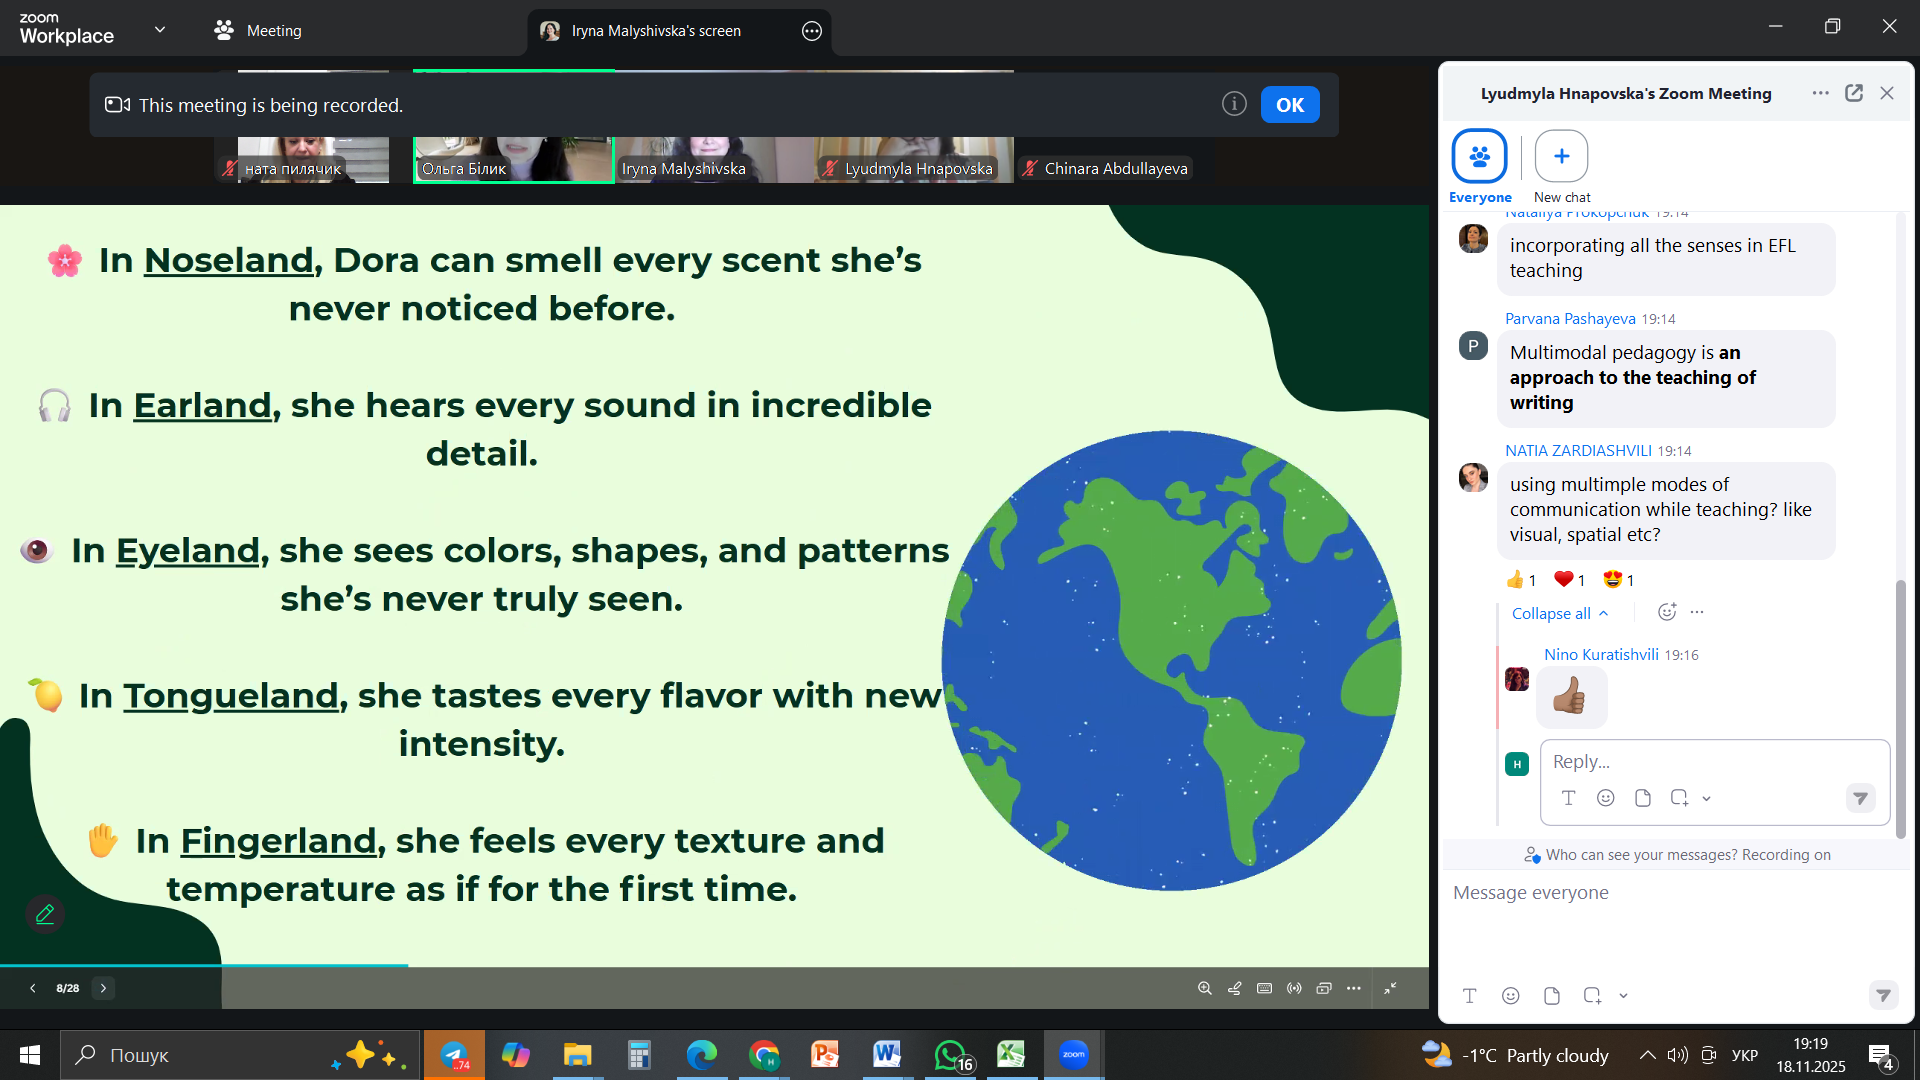Viewport: 1920px width, 1080px height.
Task: Collapse all replies in the thread
Action: pyautogui.click(x=1559, y=613)
